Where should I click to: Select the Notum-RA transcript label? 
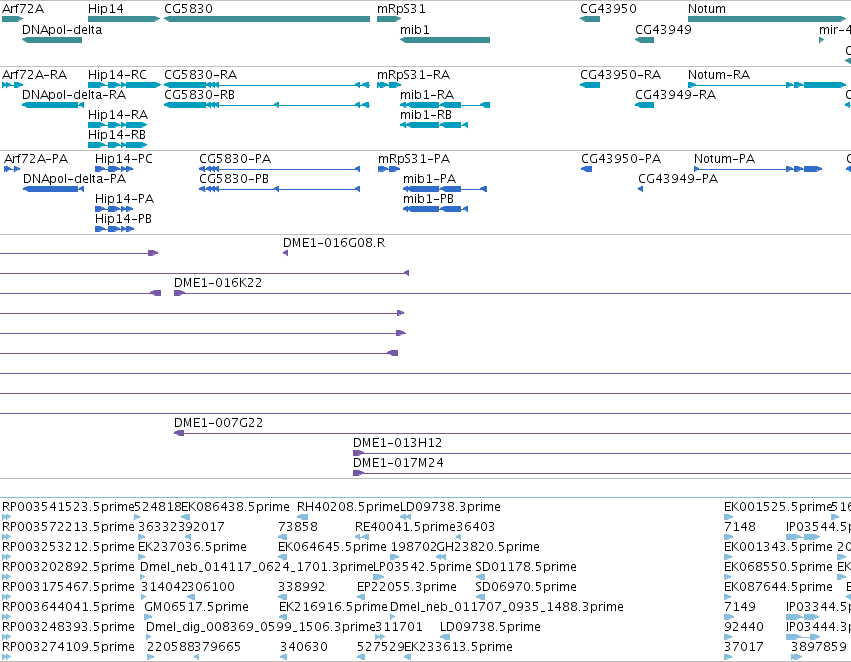point(719,75)
